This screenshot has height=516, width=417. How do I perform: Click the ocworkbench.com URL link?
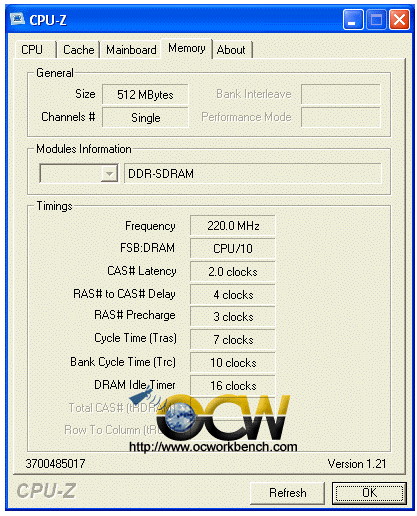tap(213, 447)
